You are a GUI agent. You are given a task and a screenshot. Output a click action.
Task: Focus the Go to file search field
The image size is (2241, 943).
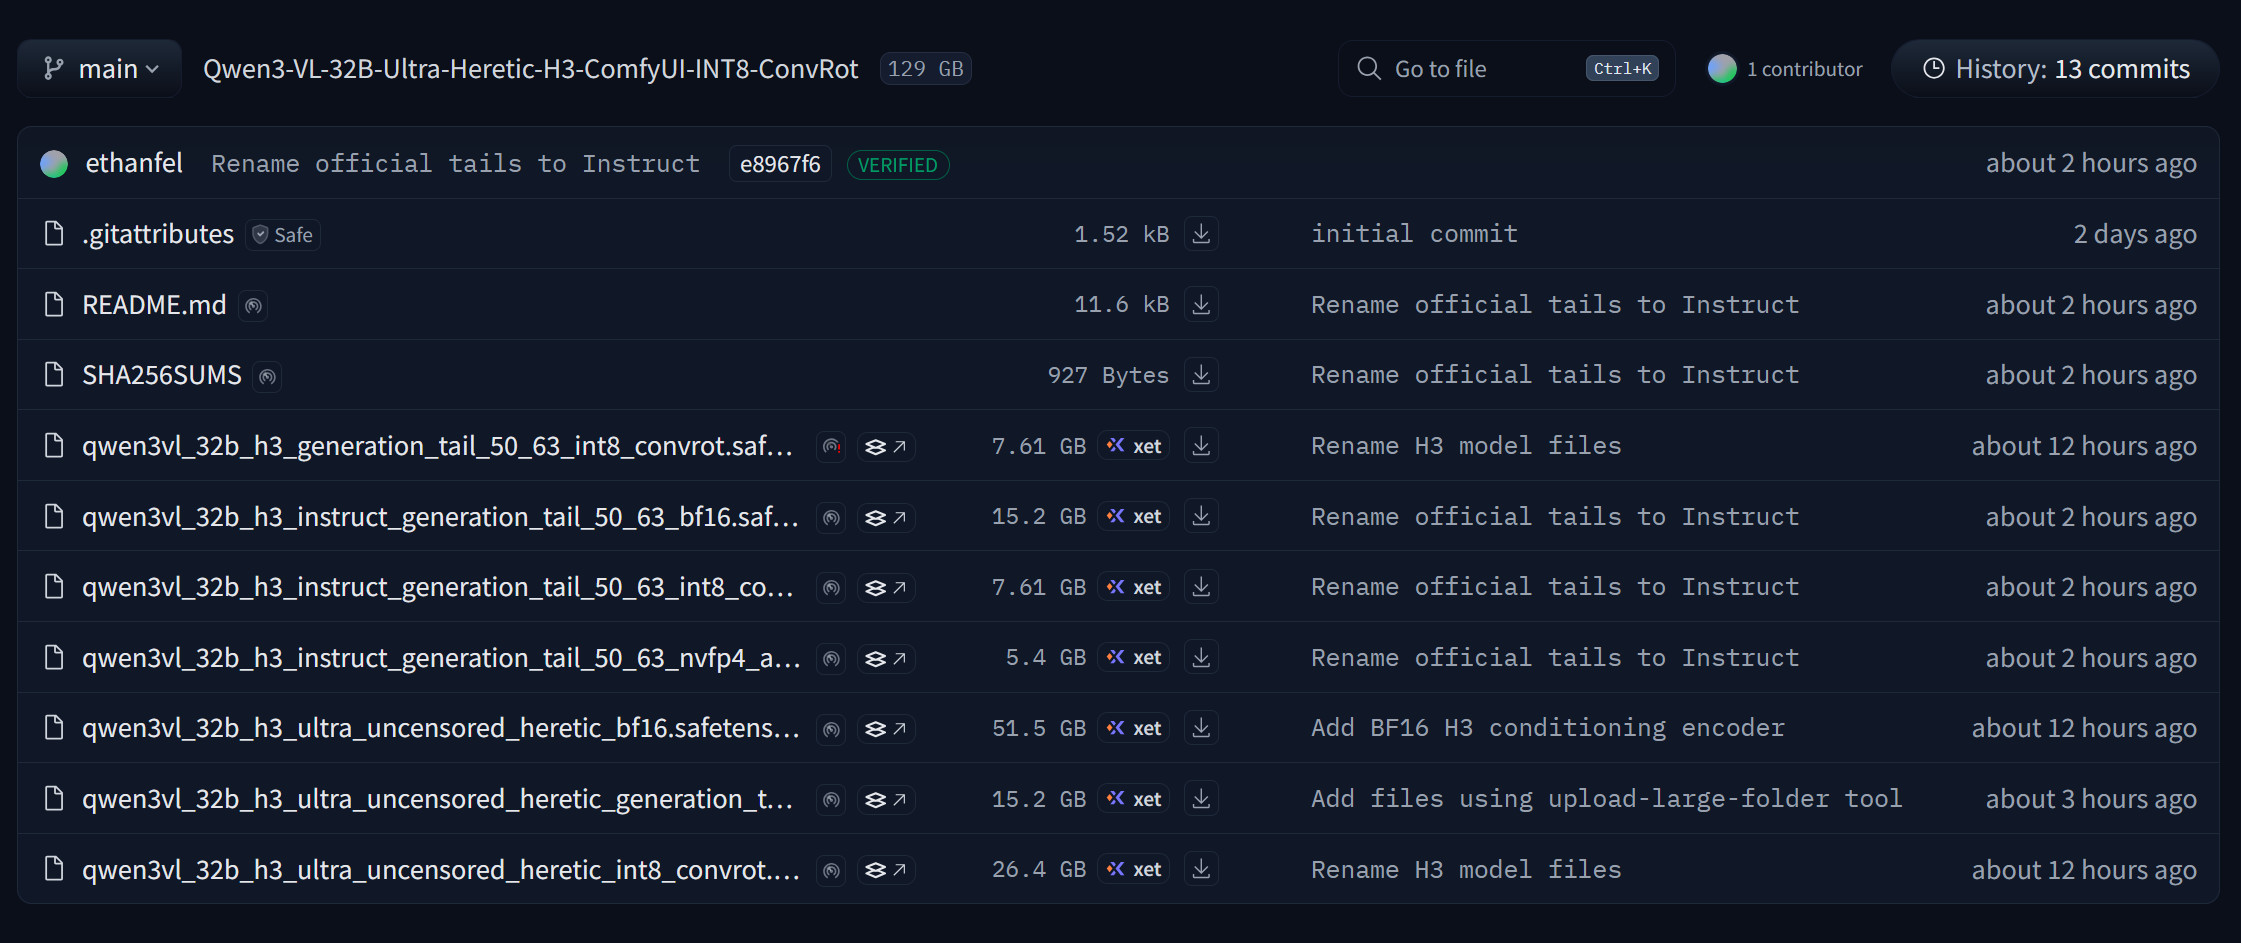(x=1506, y=69)
